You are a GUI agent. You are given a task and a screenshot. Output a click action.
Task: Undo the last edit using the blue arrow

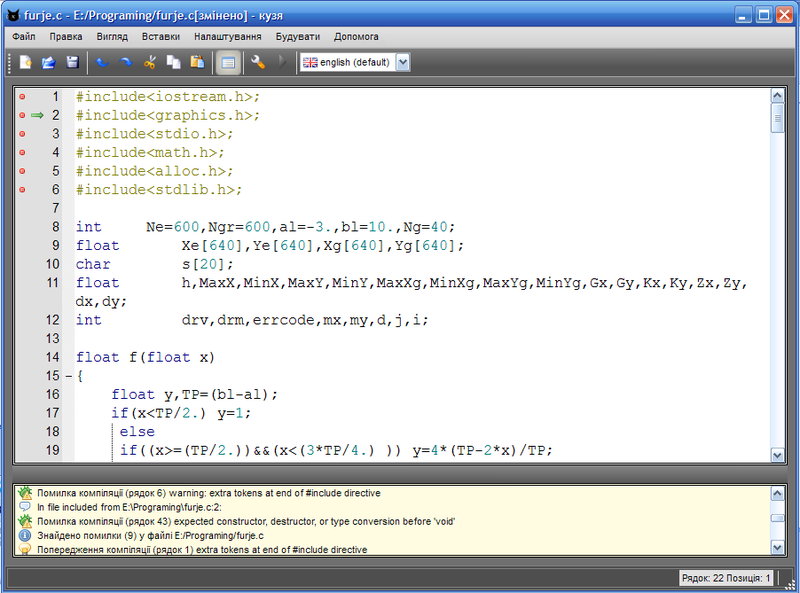click(102, 62)
